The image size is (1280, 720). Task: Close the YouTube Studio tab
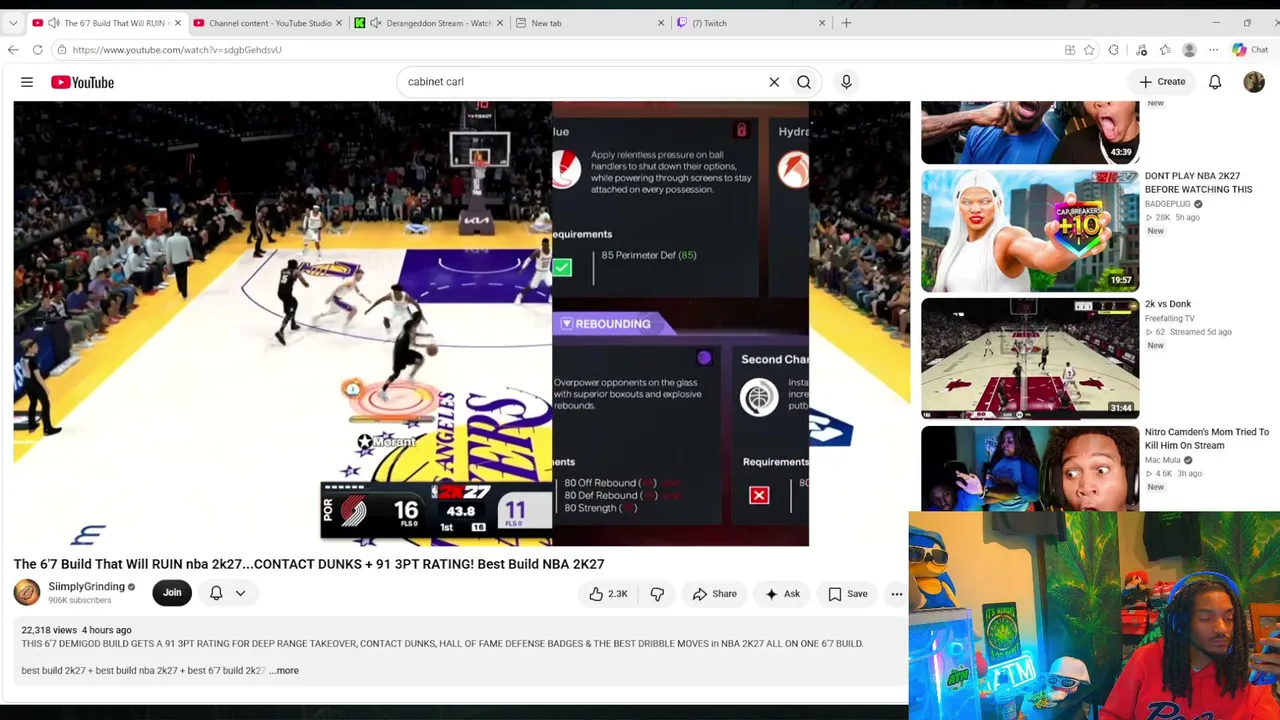point(339,23)
